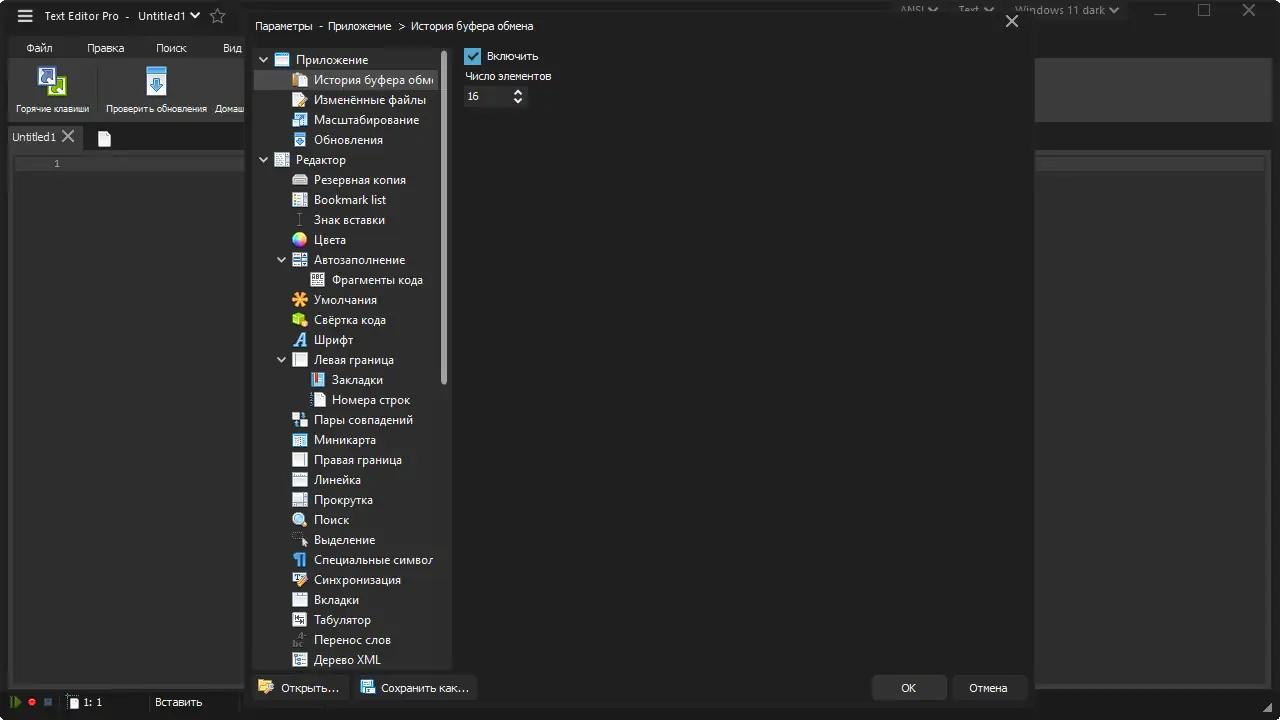Click the Число элементов number field
This screenshot has height=720, width=1280.
(x=488, y=96)
